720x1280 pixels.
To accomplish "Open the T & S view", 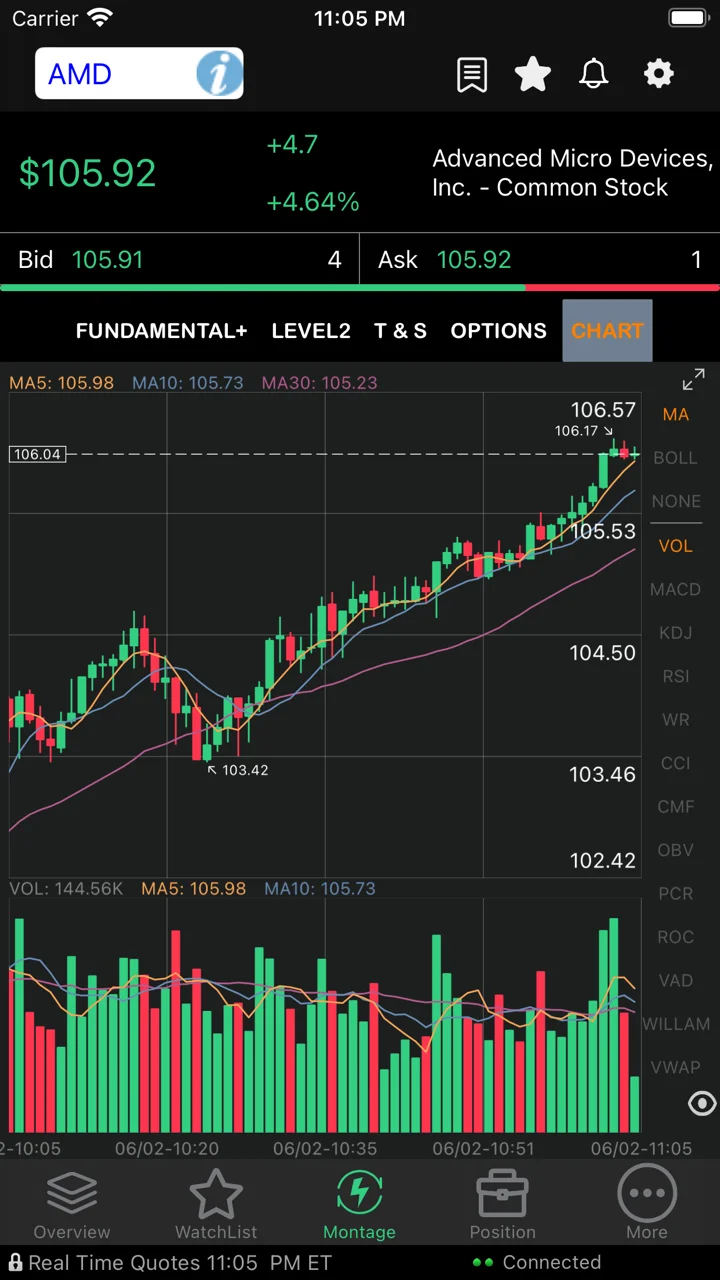I will (400, 331).
